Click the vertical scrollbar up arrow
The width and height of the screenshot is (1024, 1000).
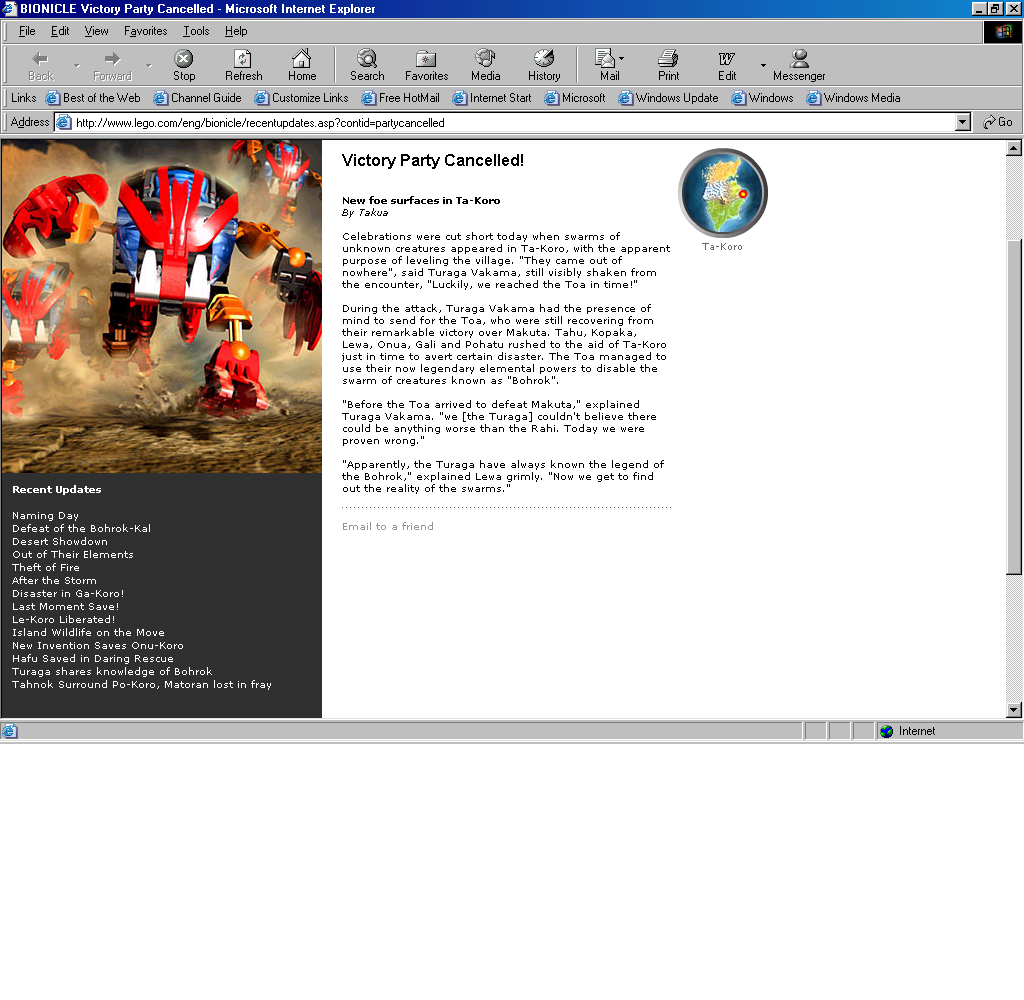[x=1014, y=148]
